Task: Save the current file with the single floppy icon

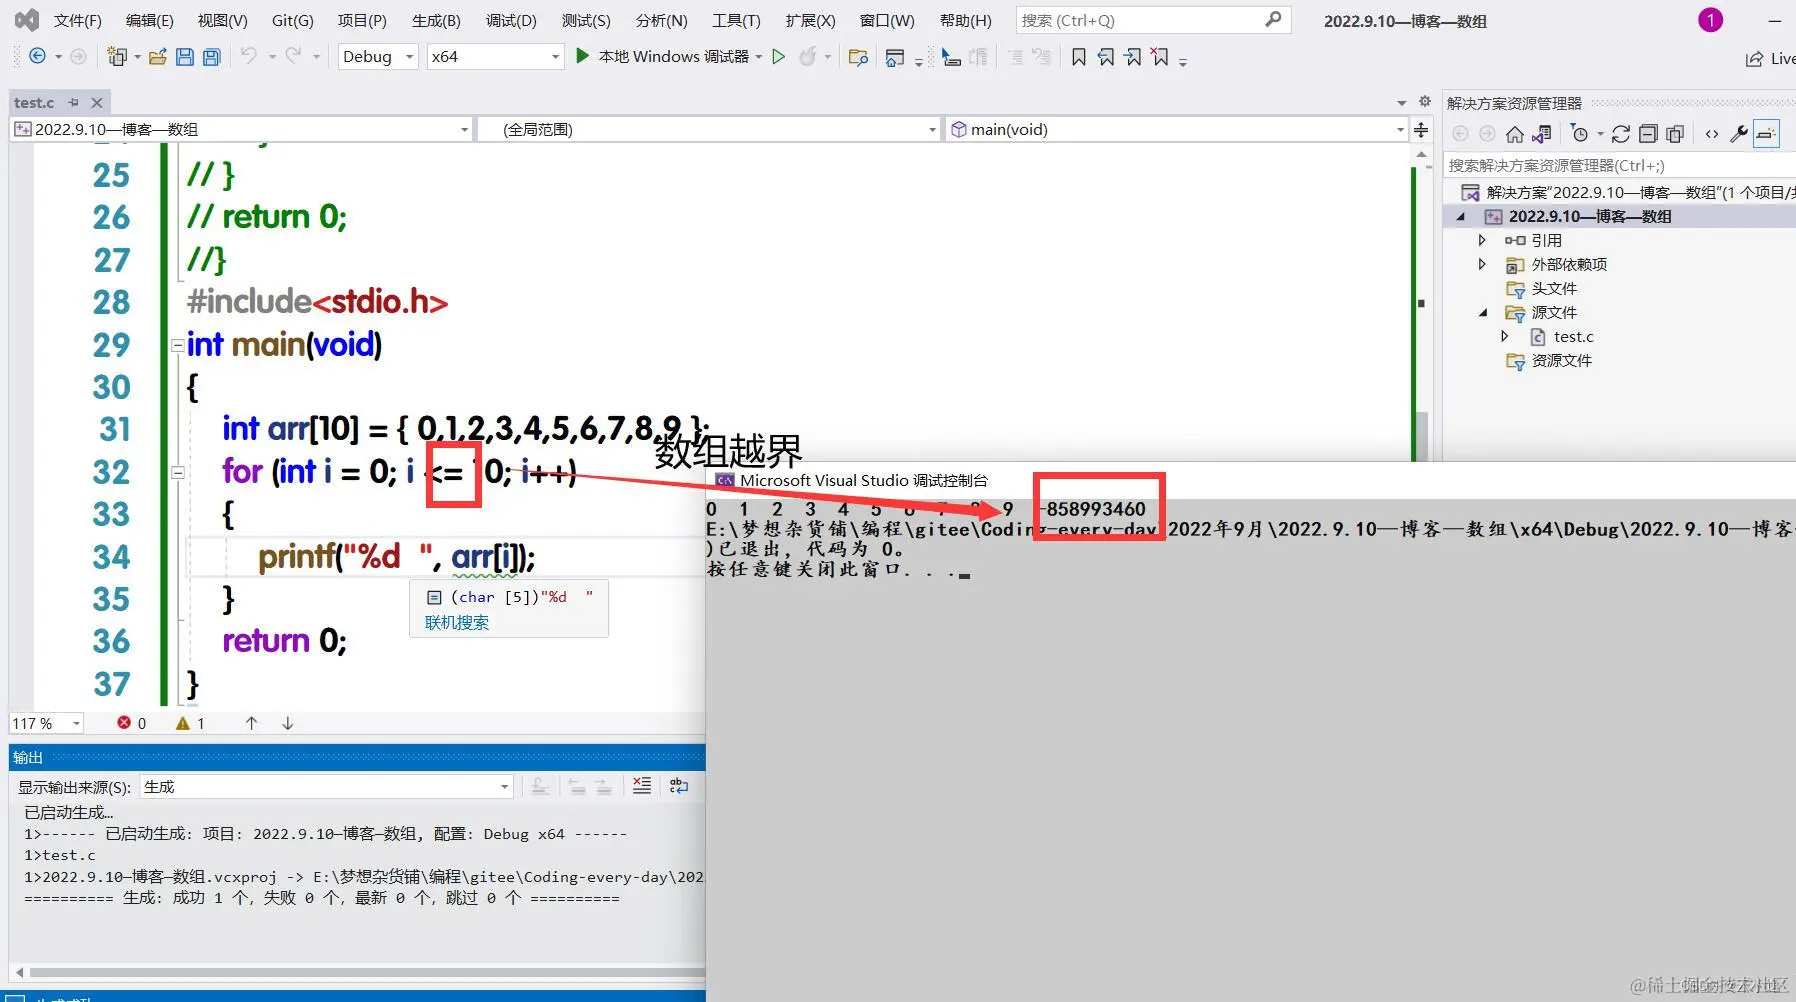Action: 184,57
